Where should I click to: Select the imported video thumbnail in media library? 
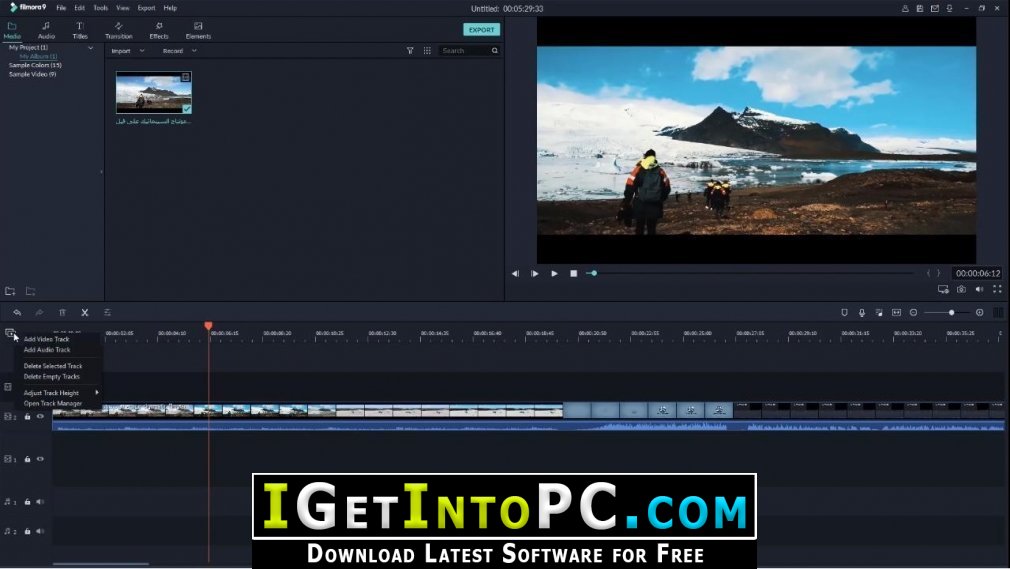tap(153, 92)
